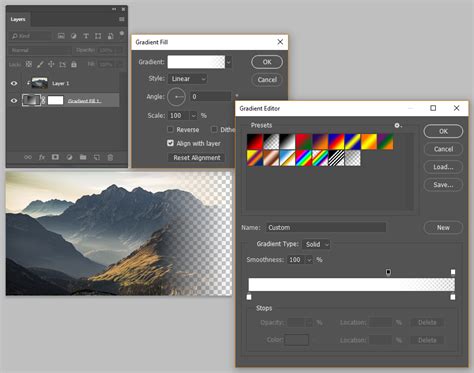Screen dimensions: 474x373
Task: Open the fx layer style icon
Action: (x=42, y=157)
